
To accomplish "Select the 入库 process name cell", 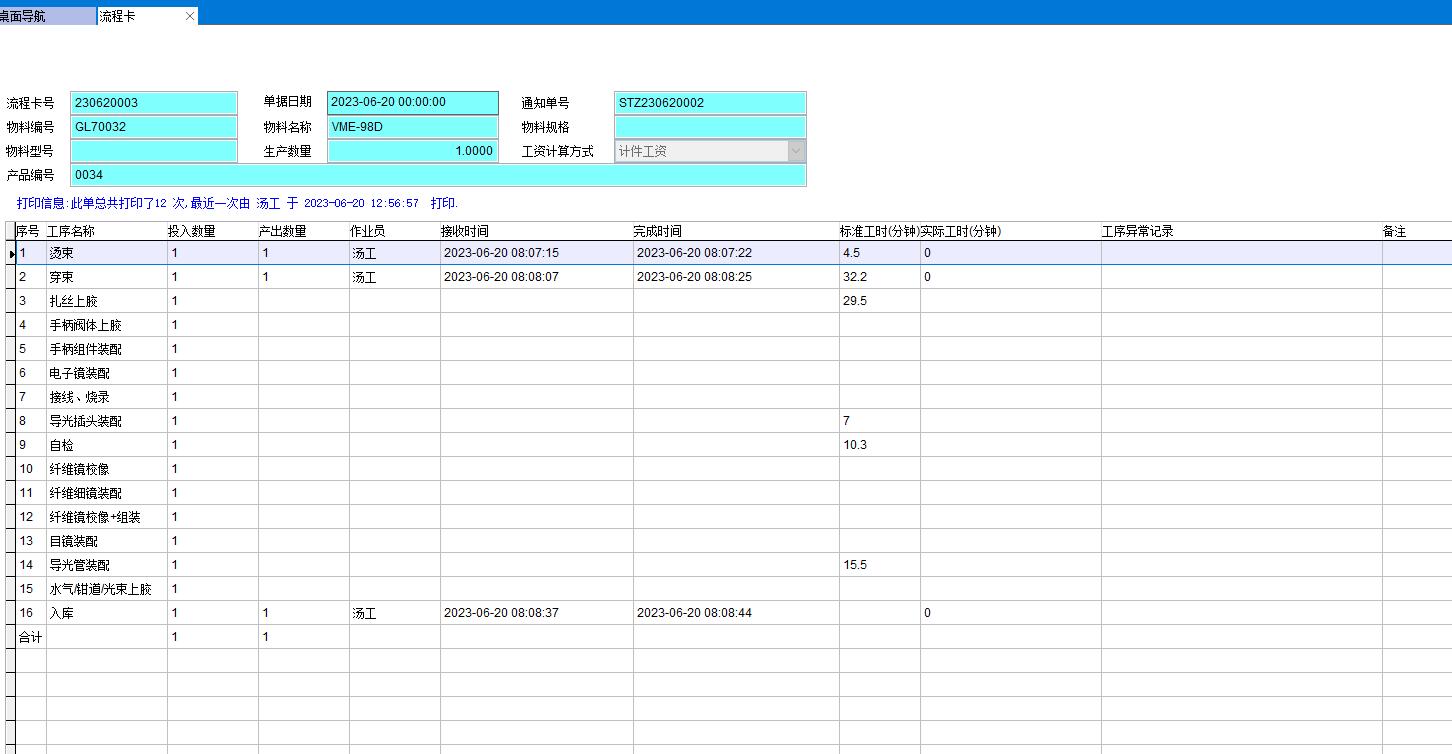I will click(106, 613).
